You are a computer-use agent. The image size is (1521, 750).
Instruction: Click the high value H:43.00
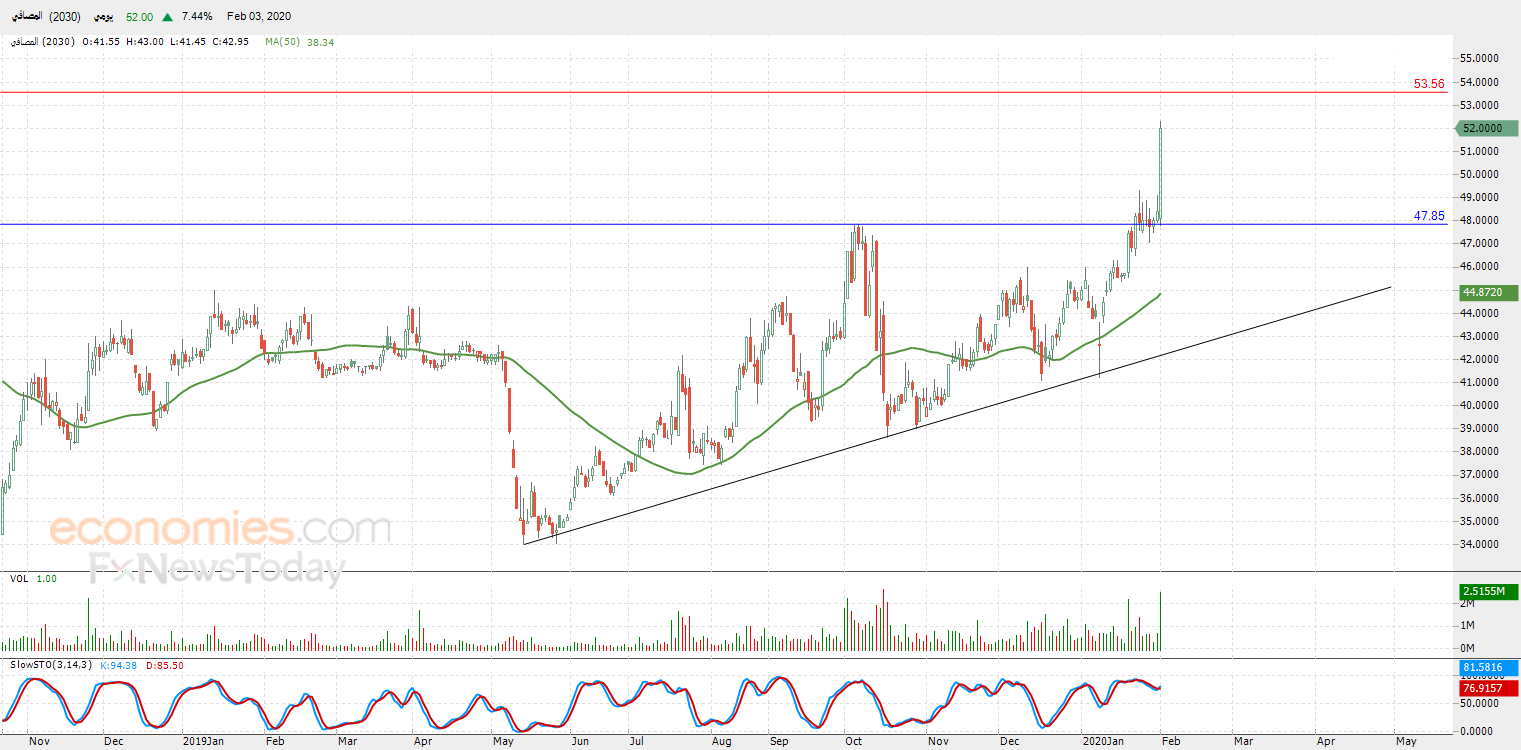[146, 42]
